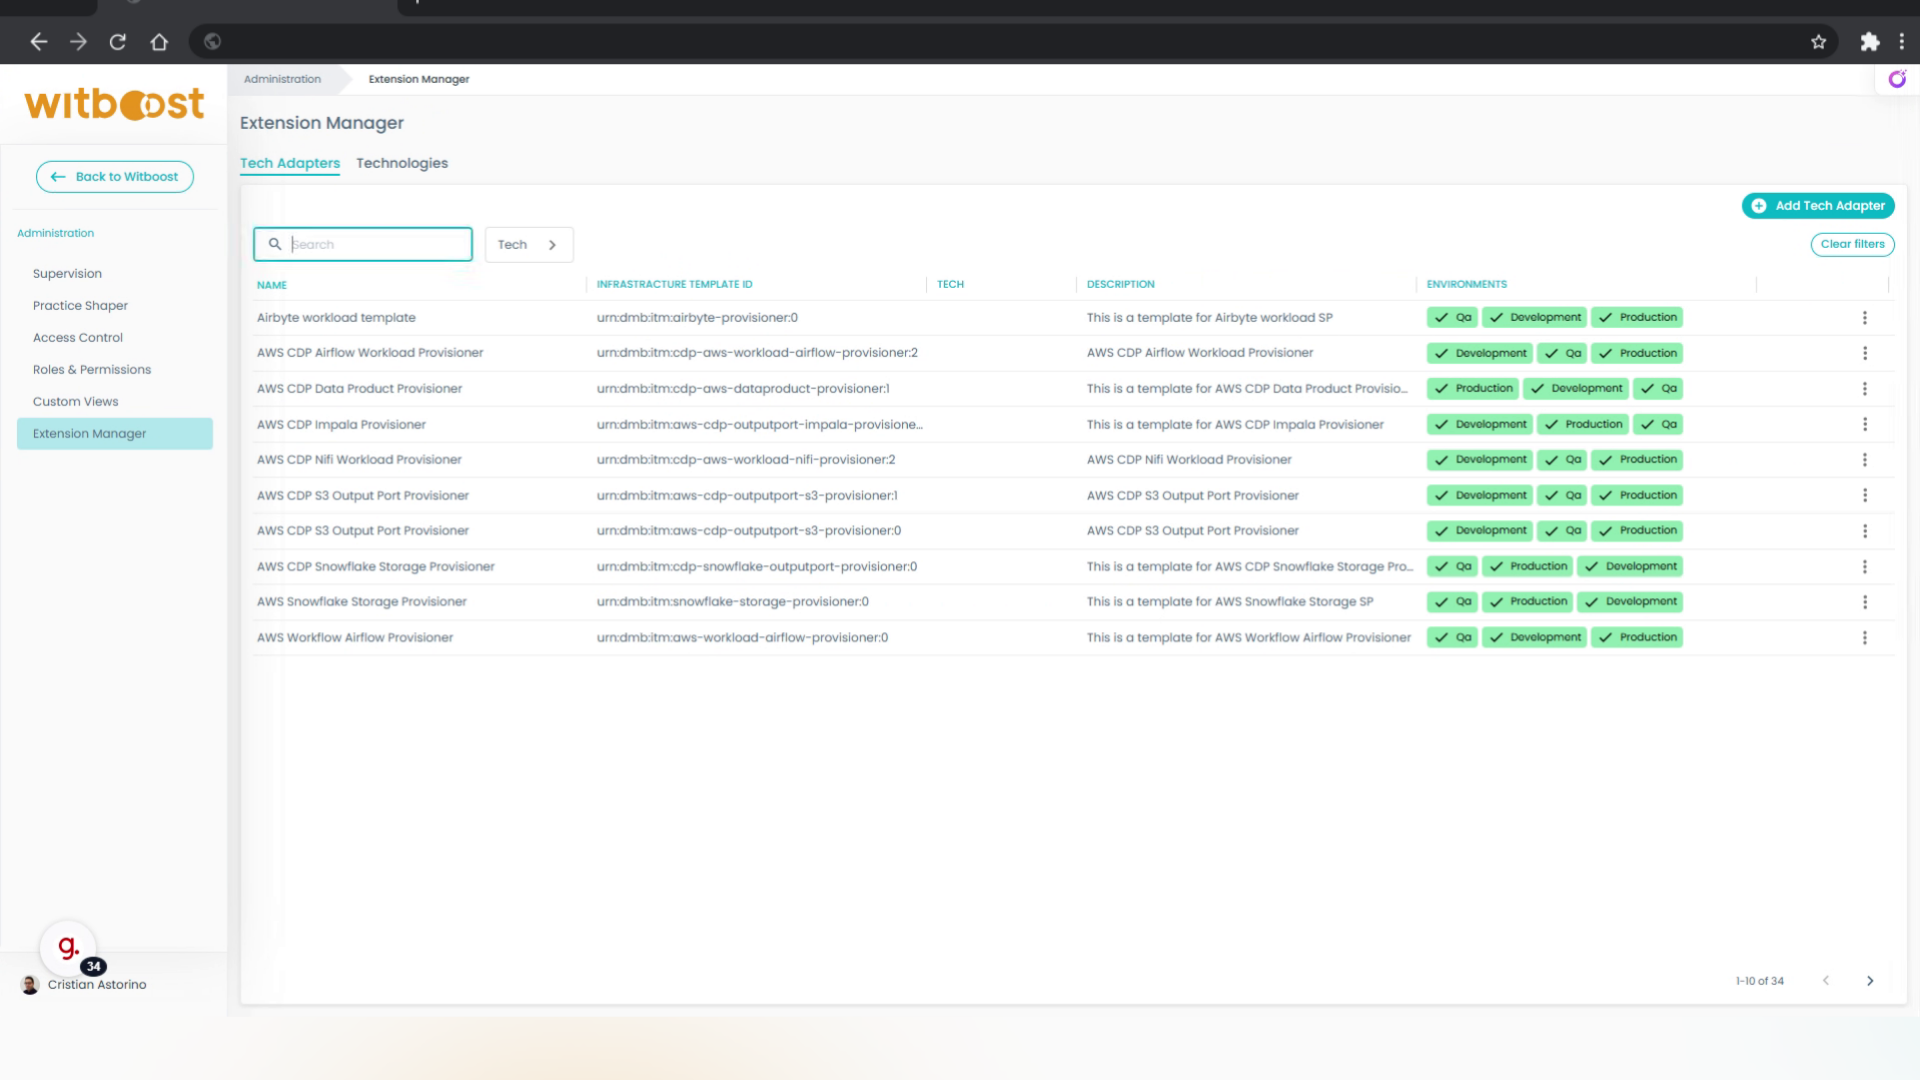1920x1080 pixels.
Task: Bookmark this page with star icon
Action: coord(1818,42)
